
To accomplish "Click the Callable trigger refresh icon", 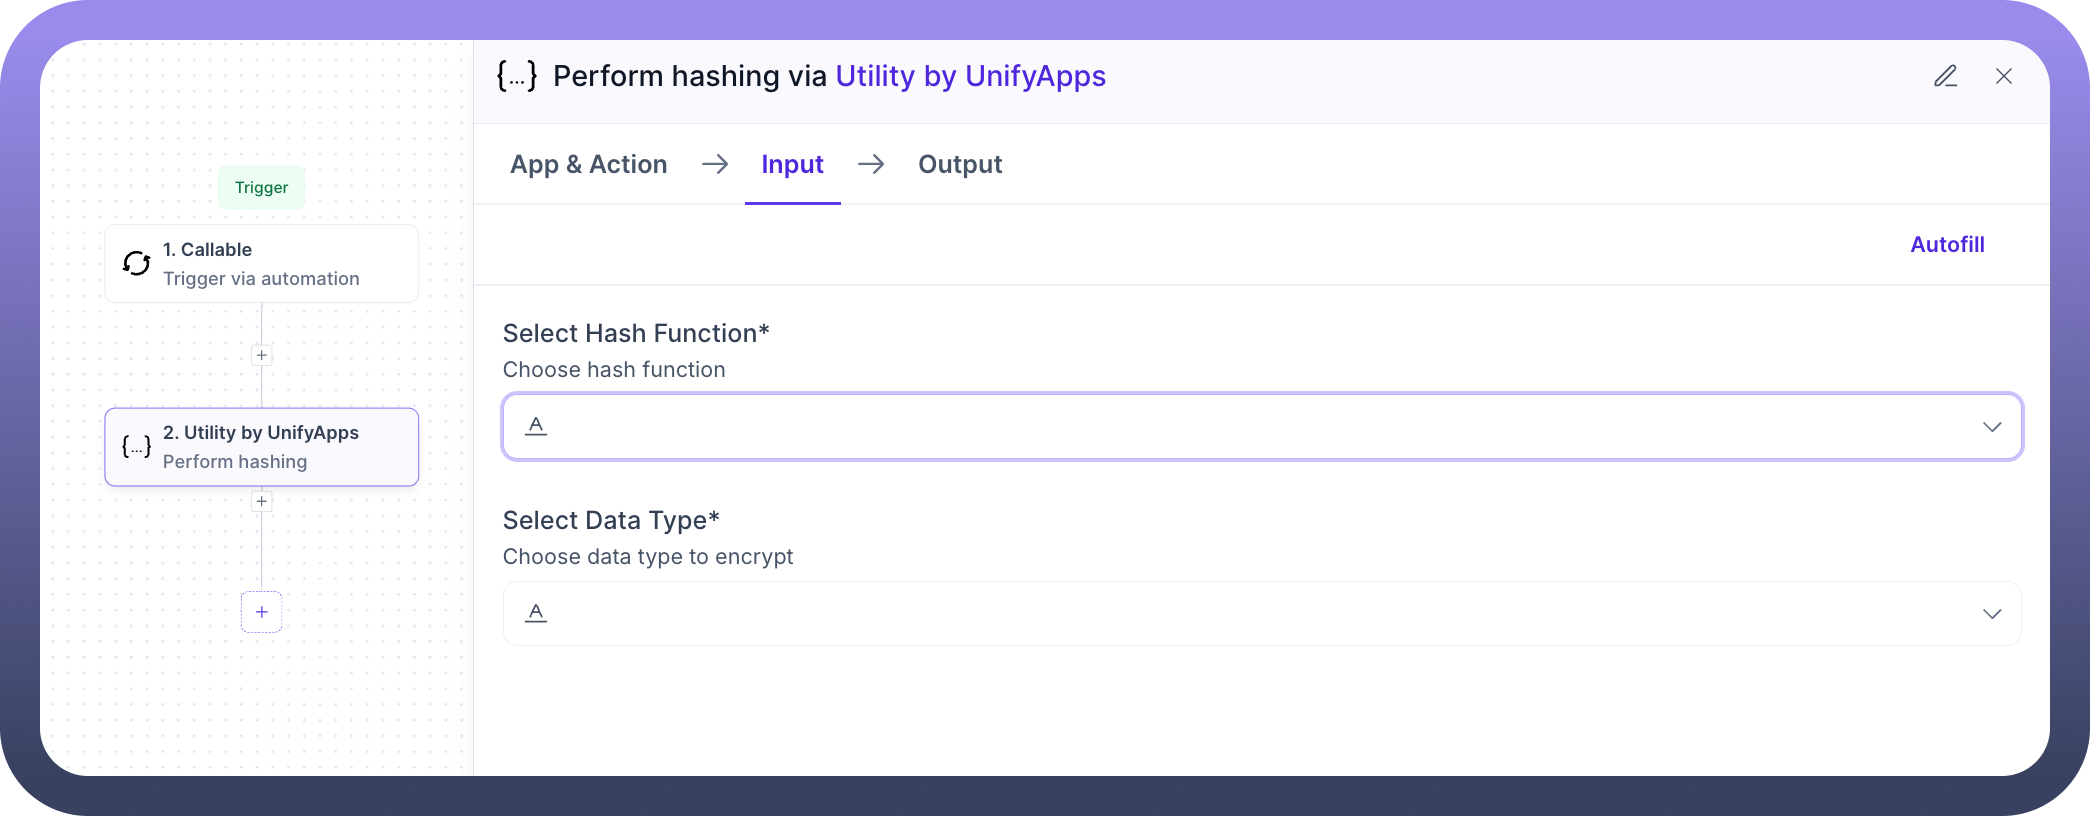I will click(136, 263).
